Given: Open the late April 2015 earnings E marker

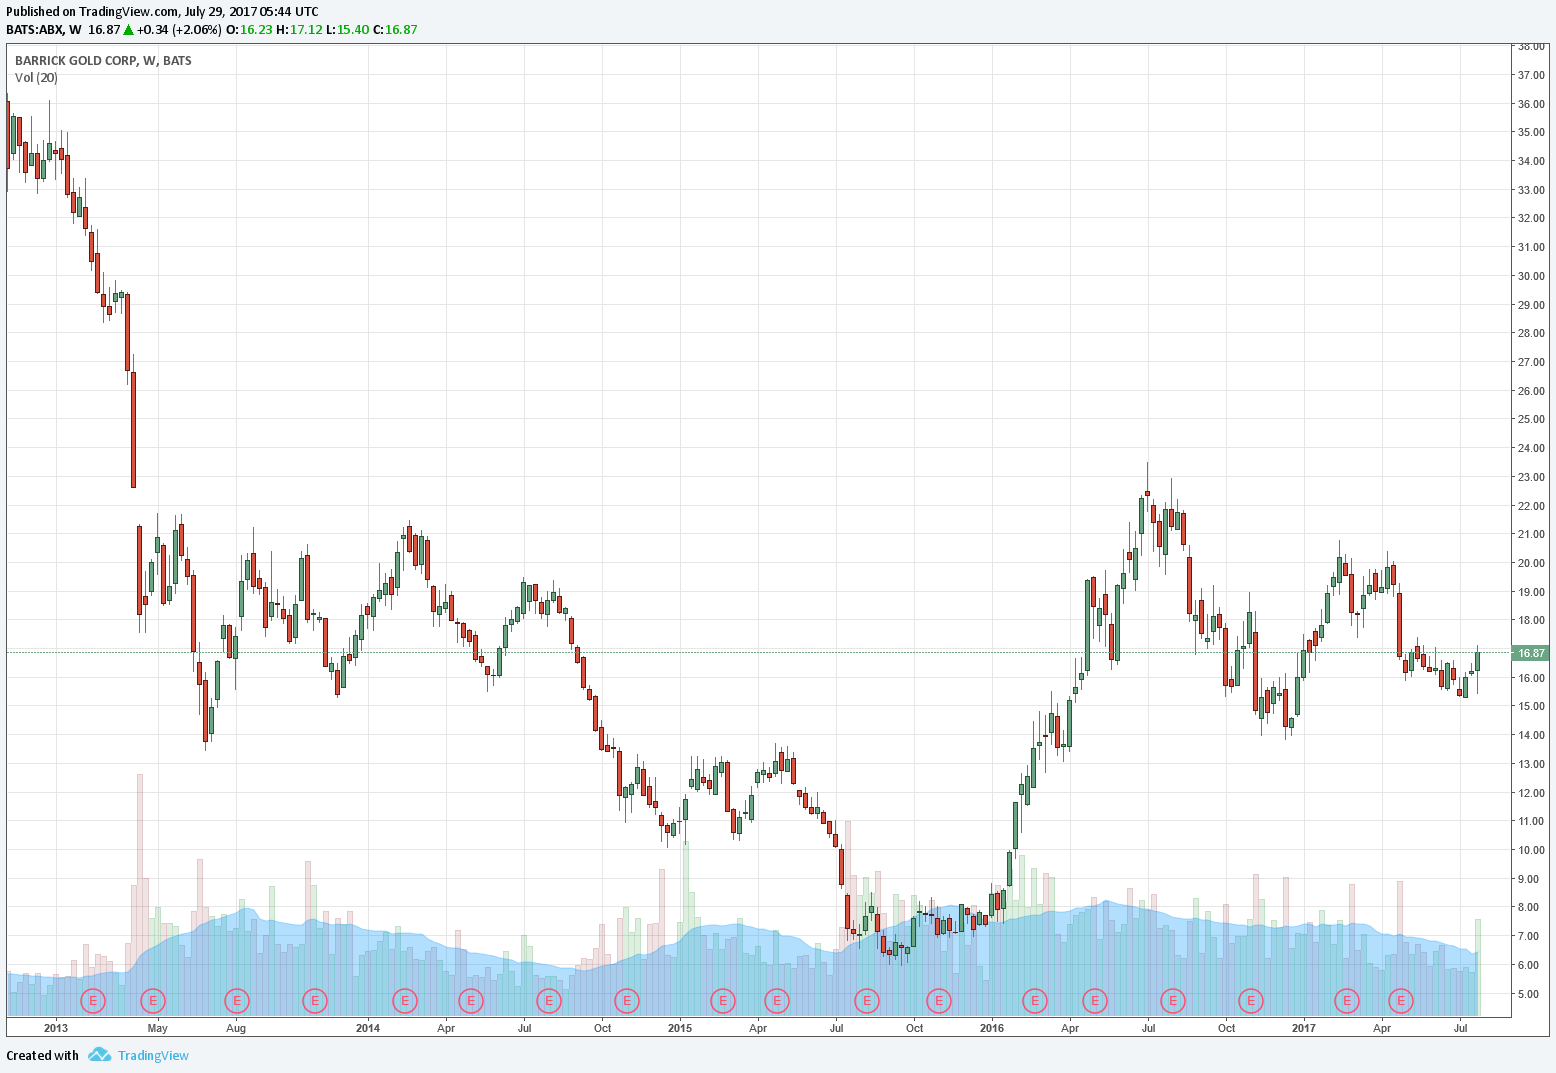Looking at the screenshot, I should [777, 1000].
